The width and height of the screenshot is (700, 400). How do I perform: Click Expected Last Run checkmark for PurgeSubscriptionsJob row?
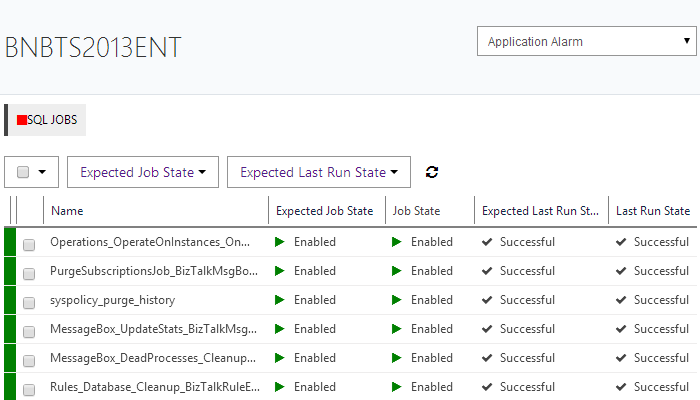487,271
